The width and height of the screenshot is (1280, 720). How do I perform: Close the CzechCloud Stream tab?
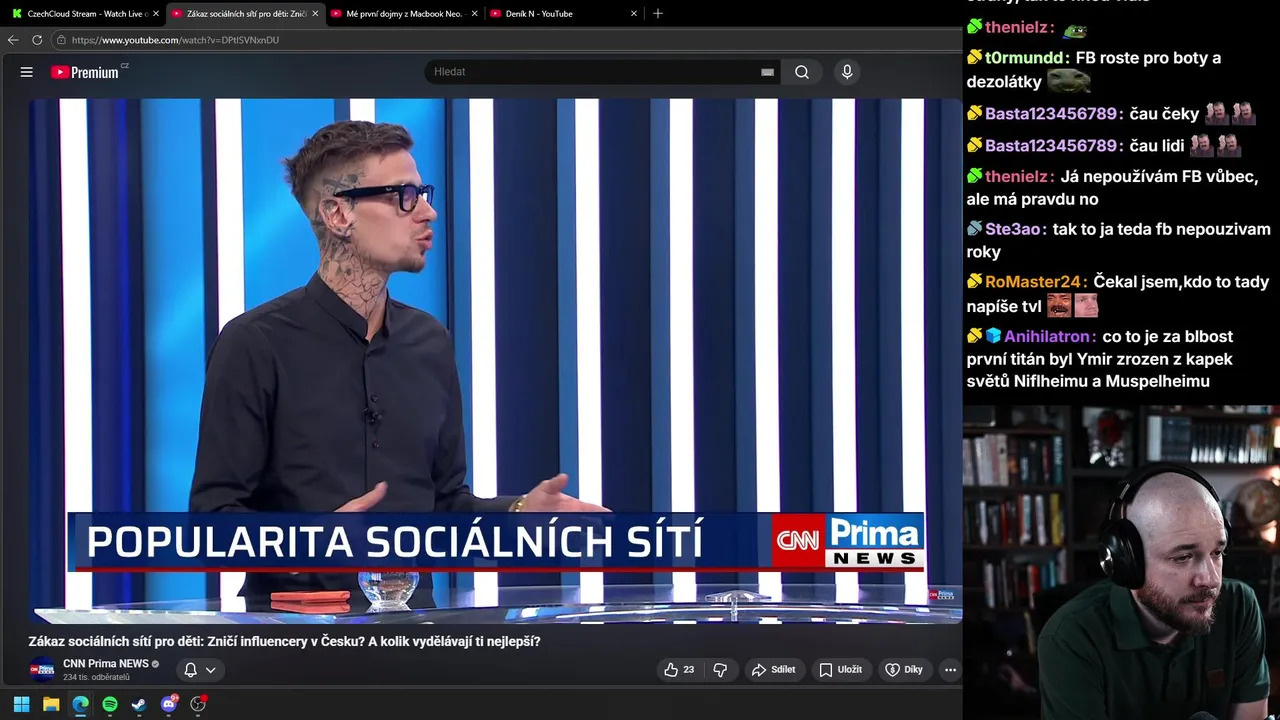[x=155, y=14]
